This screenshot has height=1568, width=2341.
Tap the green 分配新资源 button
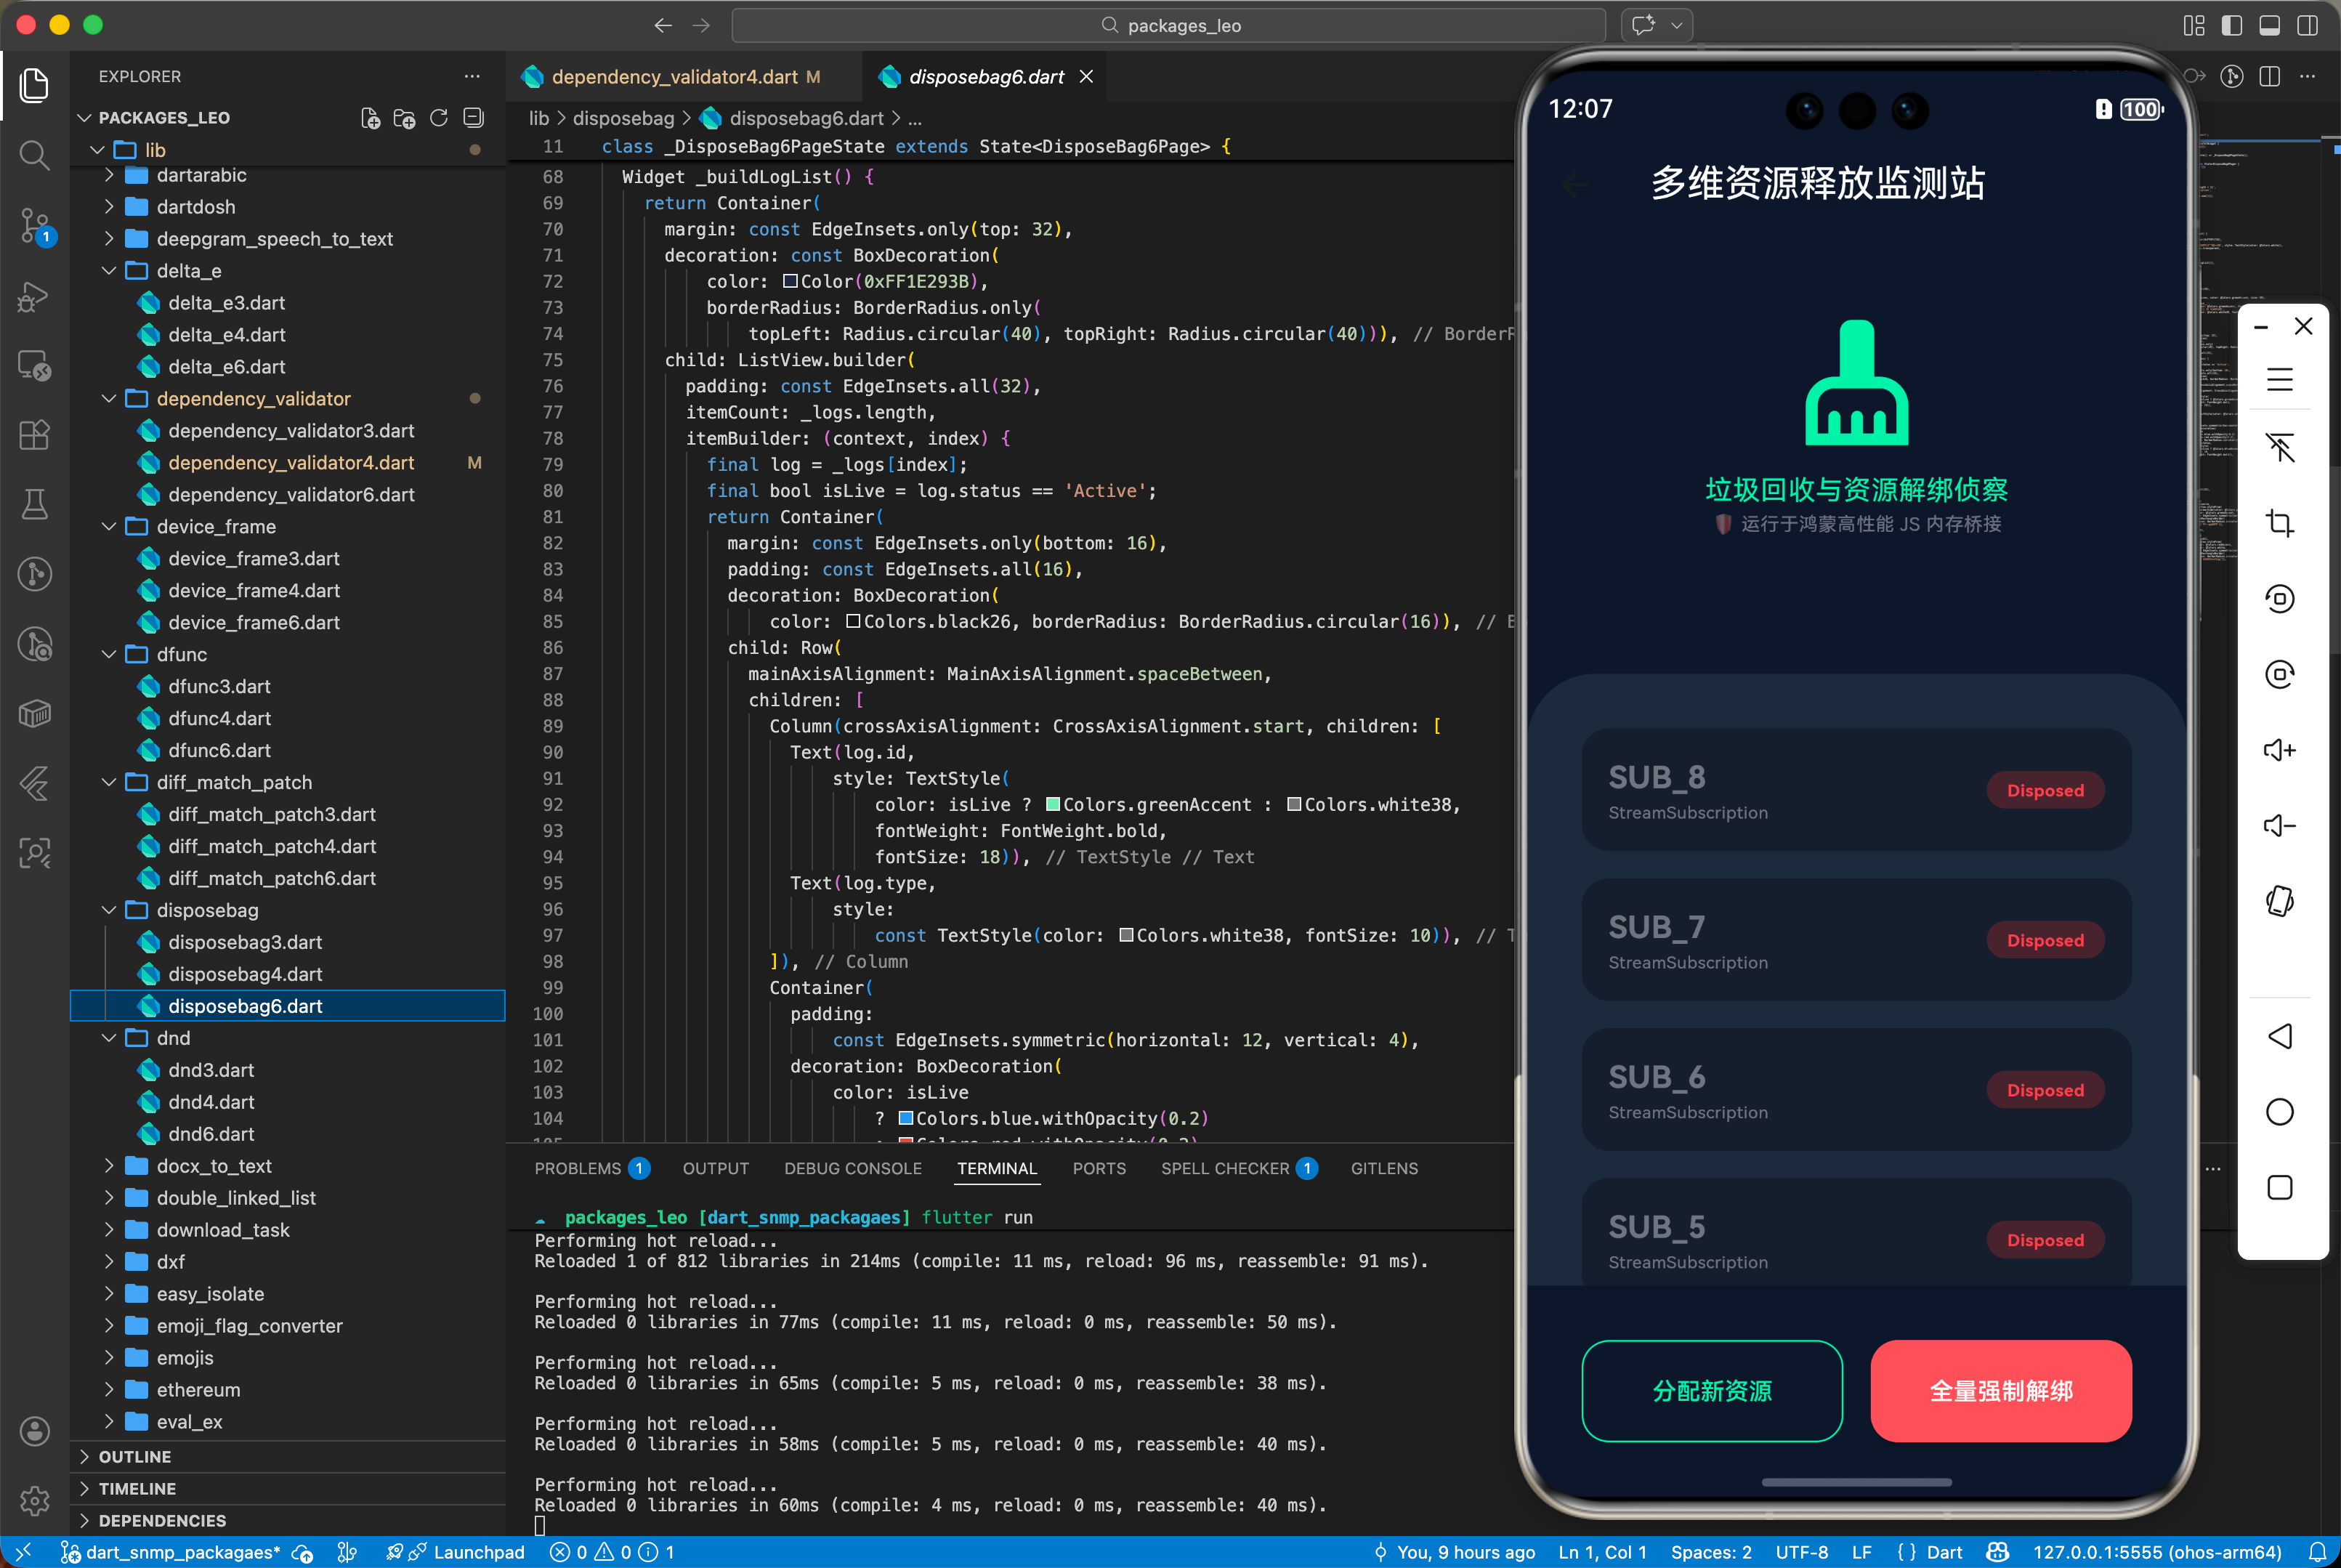(x=1711, y=1391)
